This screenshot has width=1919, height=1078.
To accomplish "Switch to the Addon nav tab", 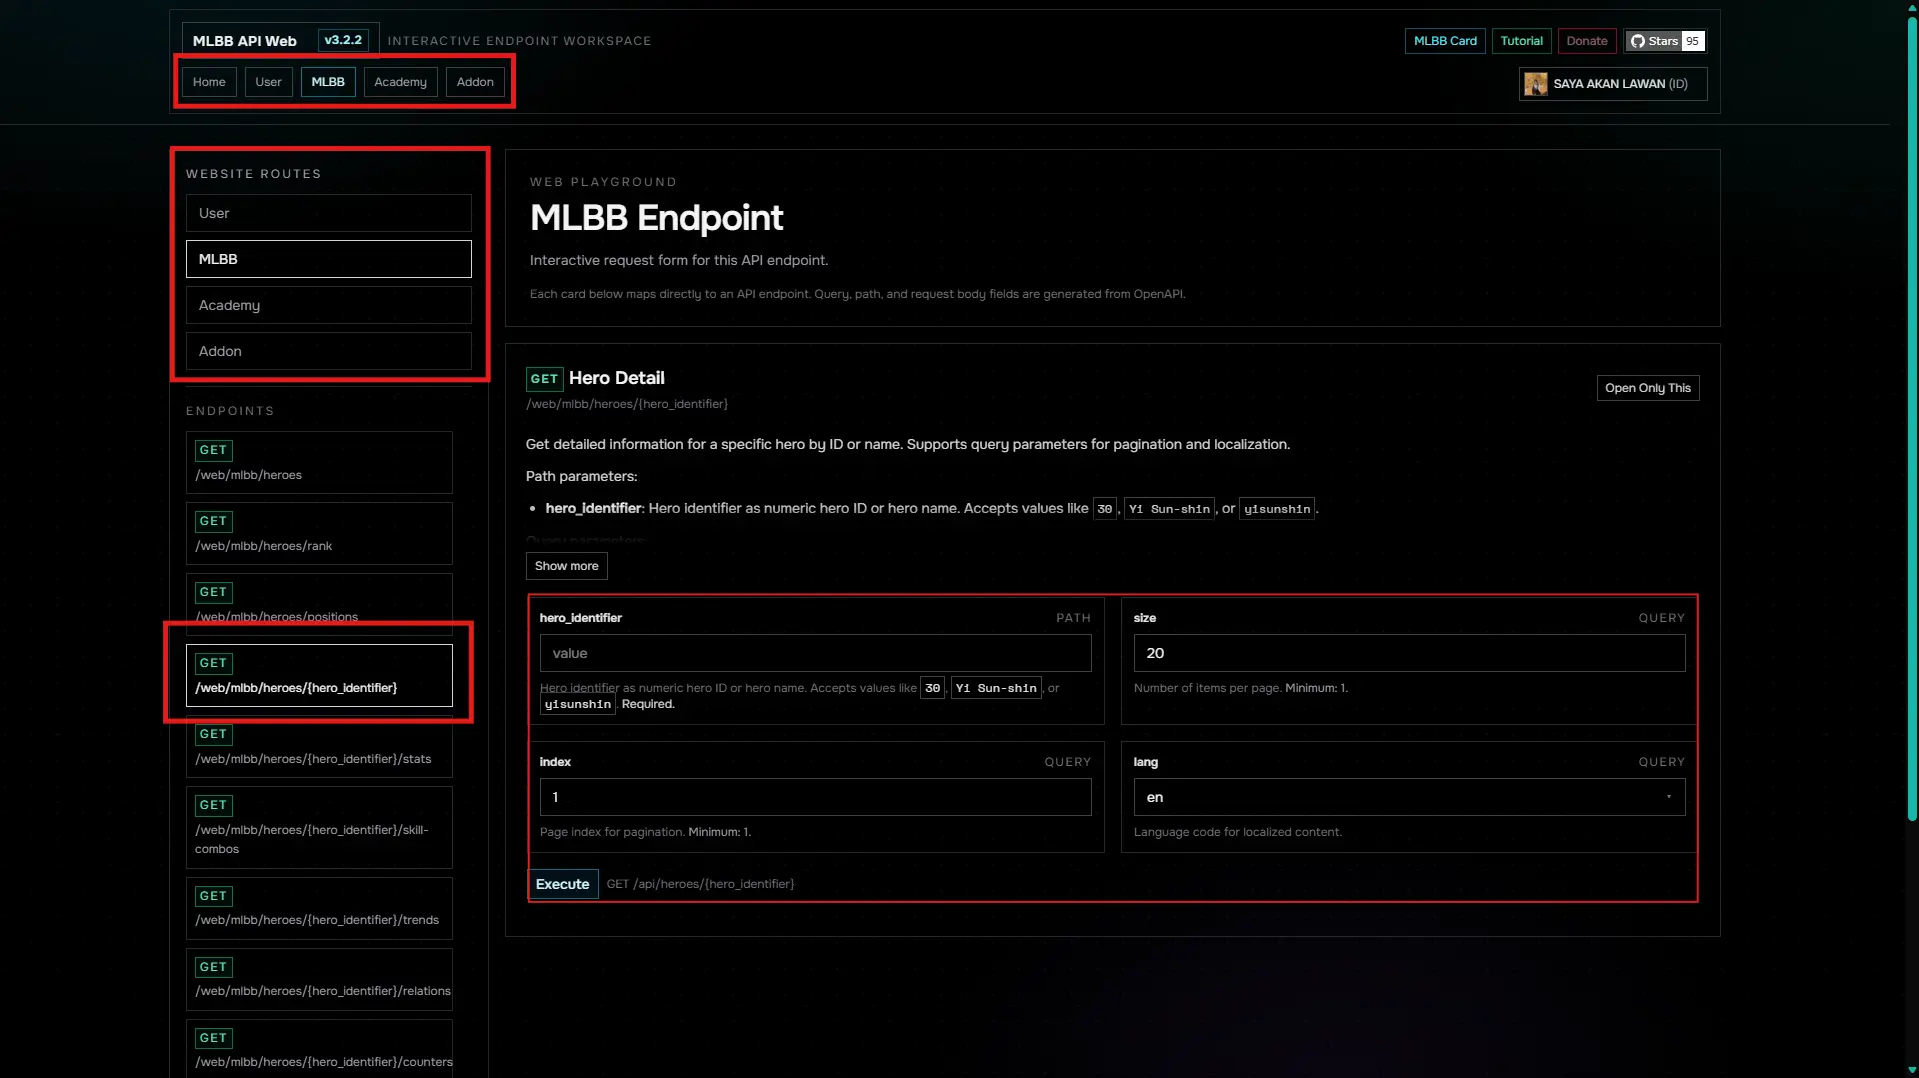I will [475, 82].
